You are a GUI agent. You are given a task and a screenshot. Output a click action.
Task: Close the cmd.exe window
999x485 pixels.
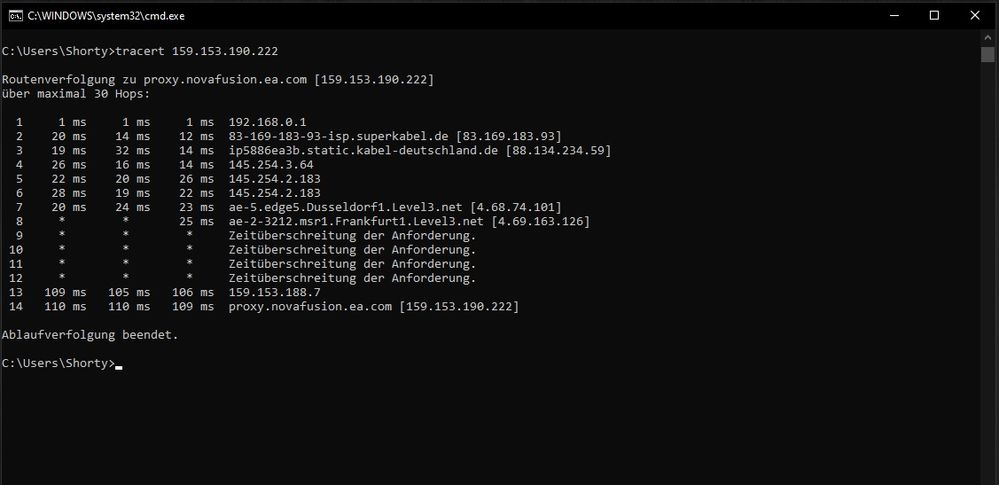[x=977, y=15]
